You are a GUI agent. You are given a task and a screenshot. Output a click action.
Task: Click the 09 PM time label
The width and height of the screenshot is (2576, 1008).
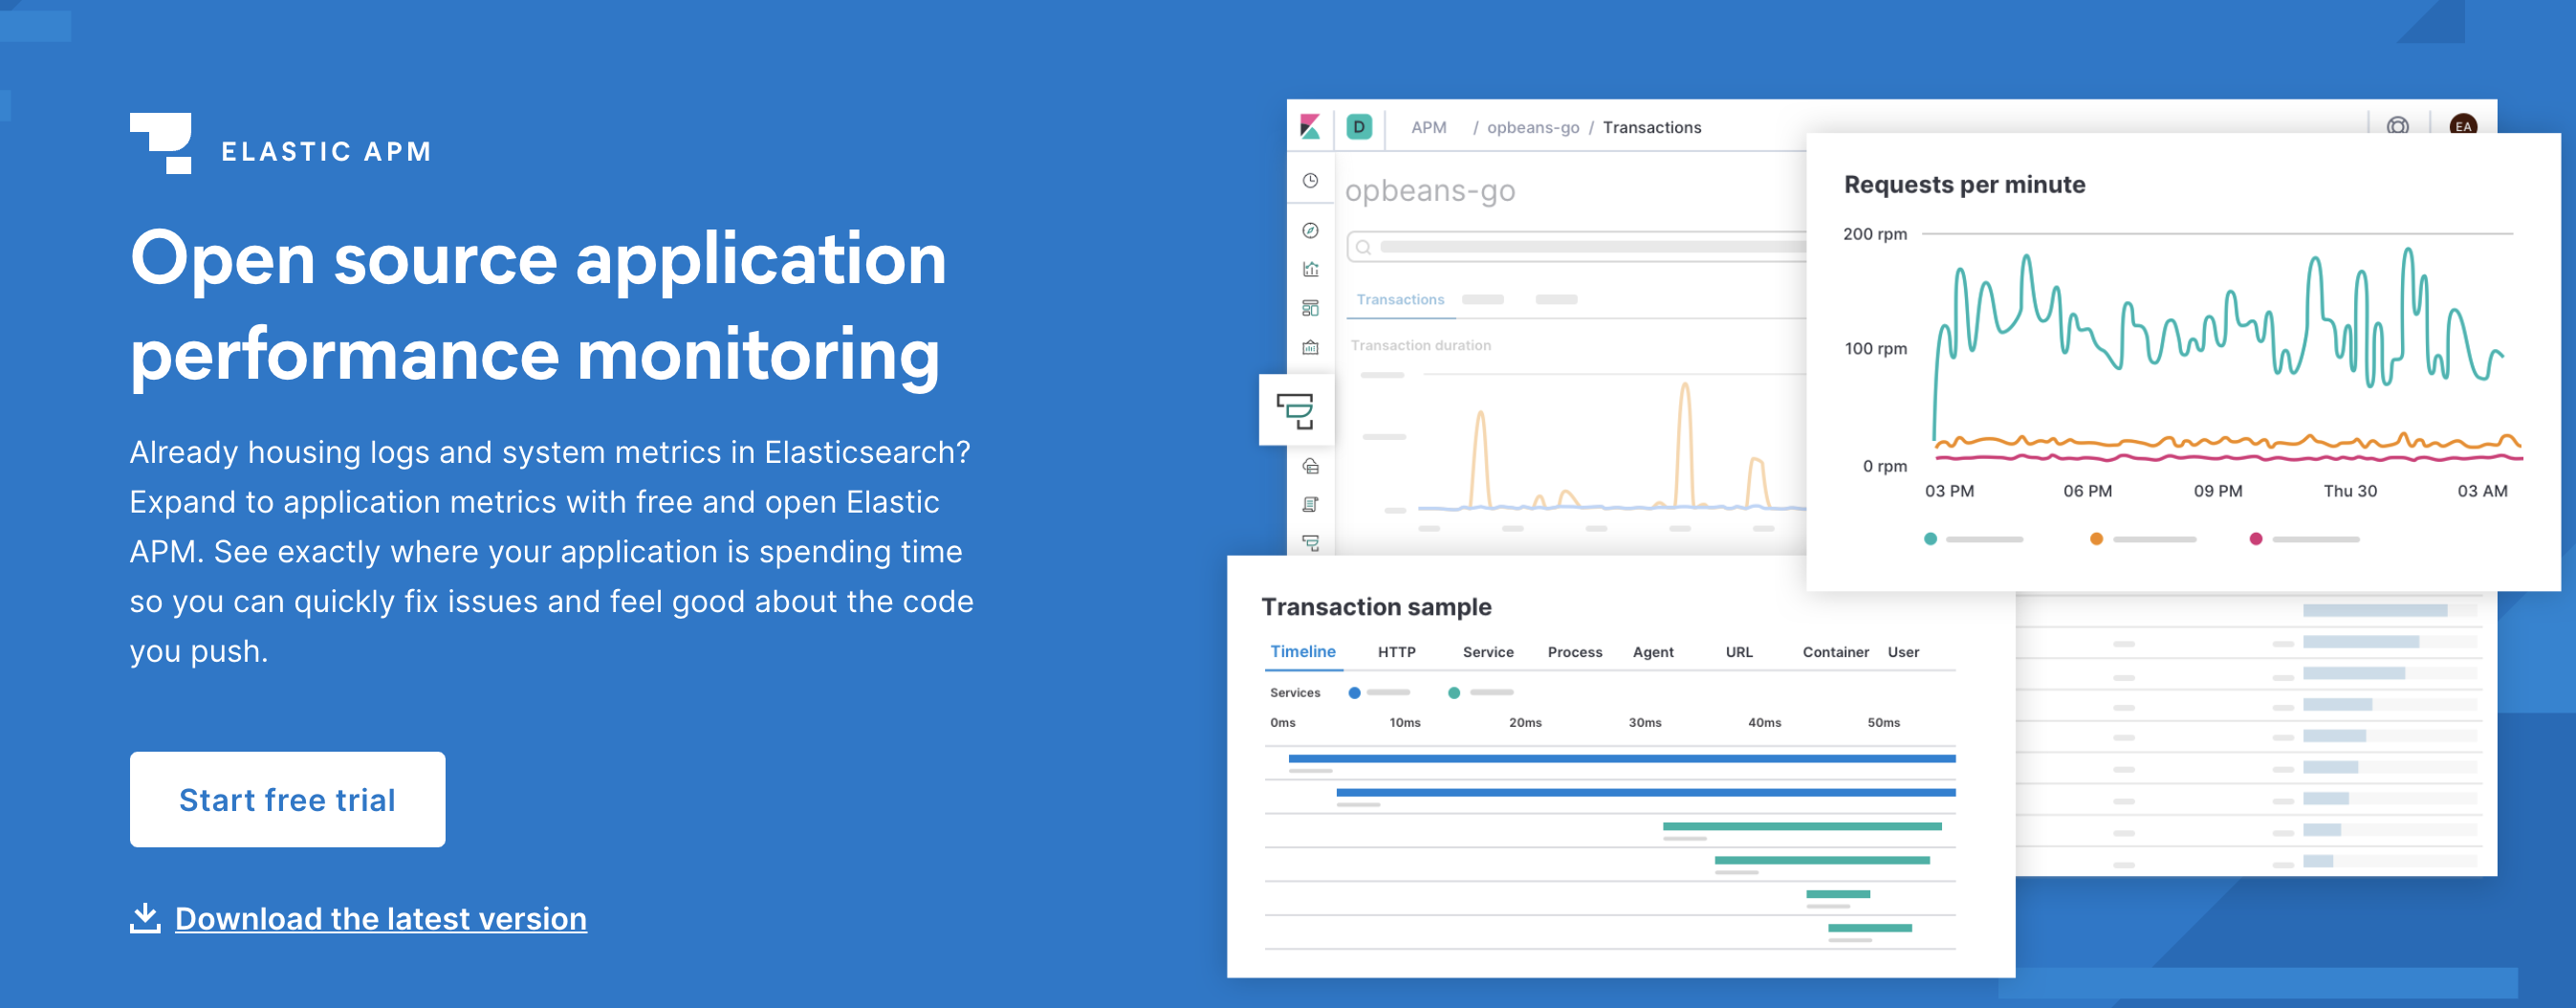click(x=2218, y=491)
